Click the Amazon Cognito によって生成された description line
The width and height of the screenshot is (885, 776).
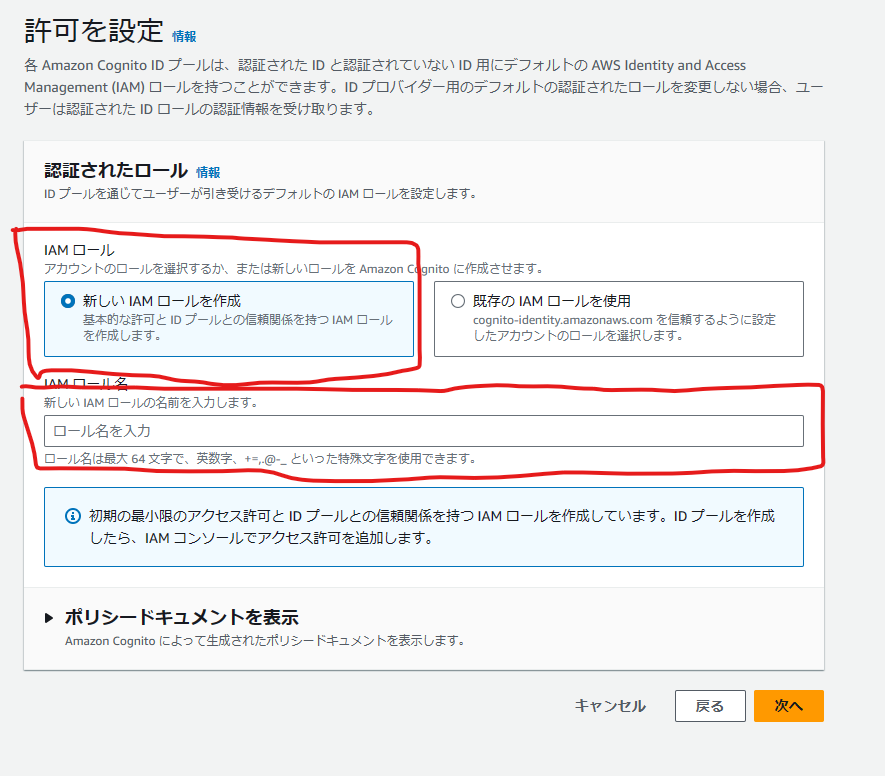click(265, 641)
